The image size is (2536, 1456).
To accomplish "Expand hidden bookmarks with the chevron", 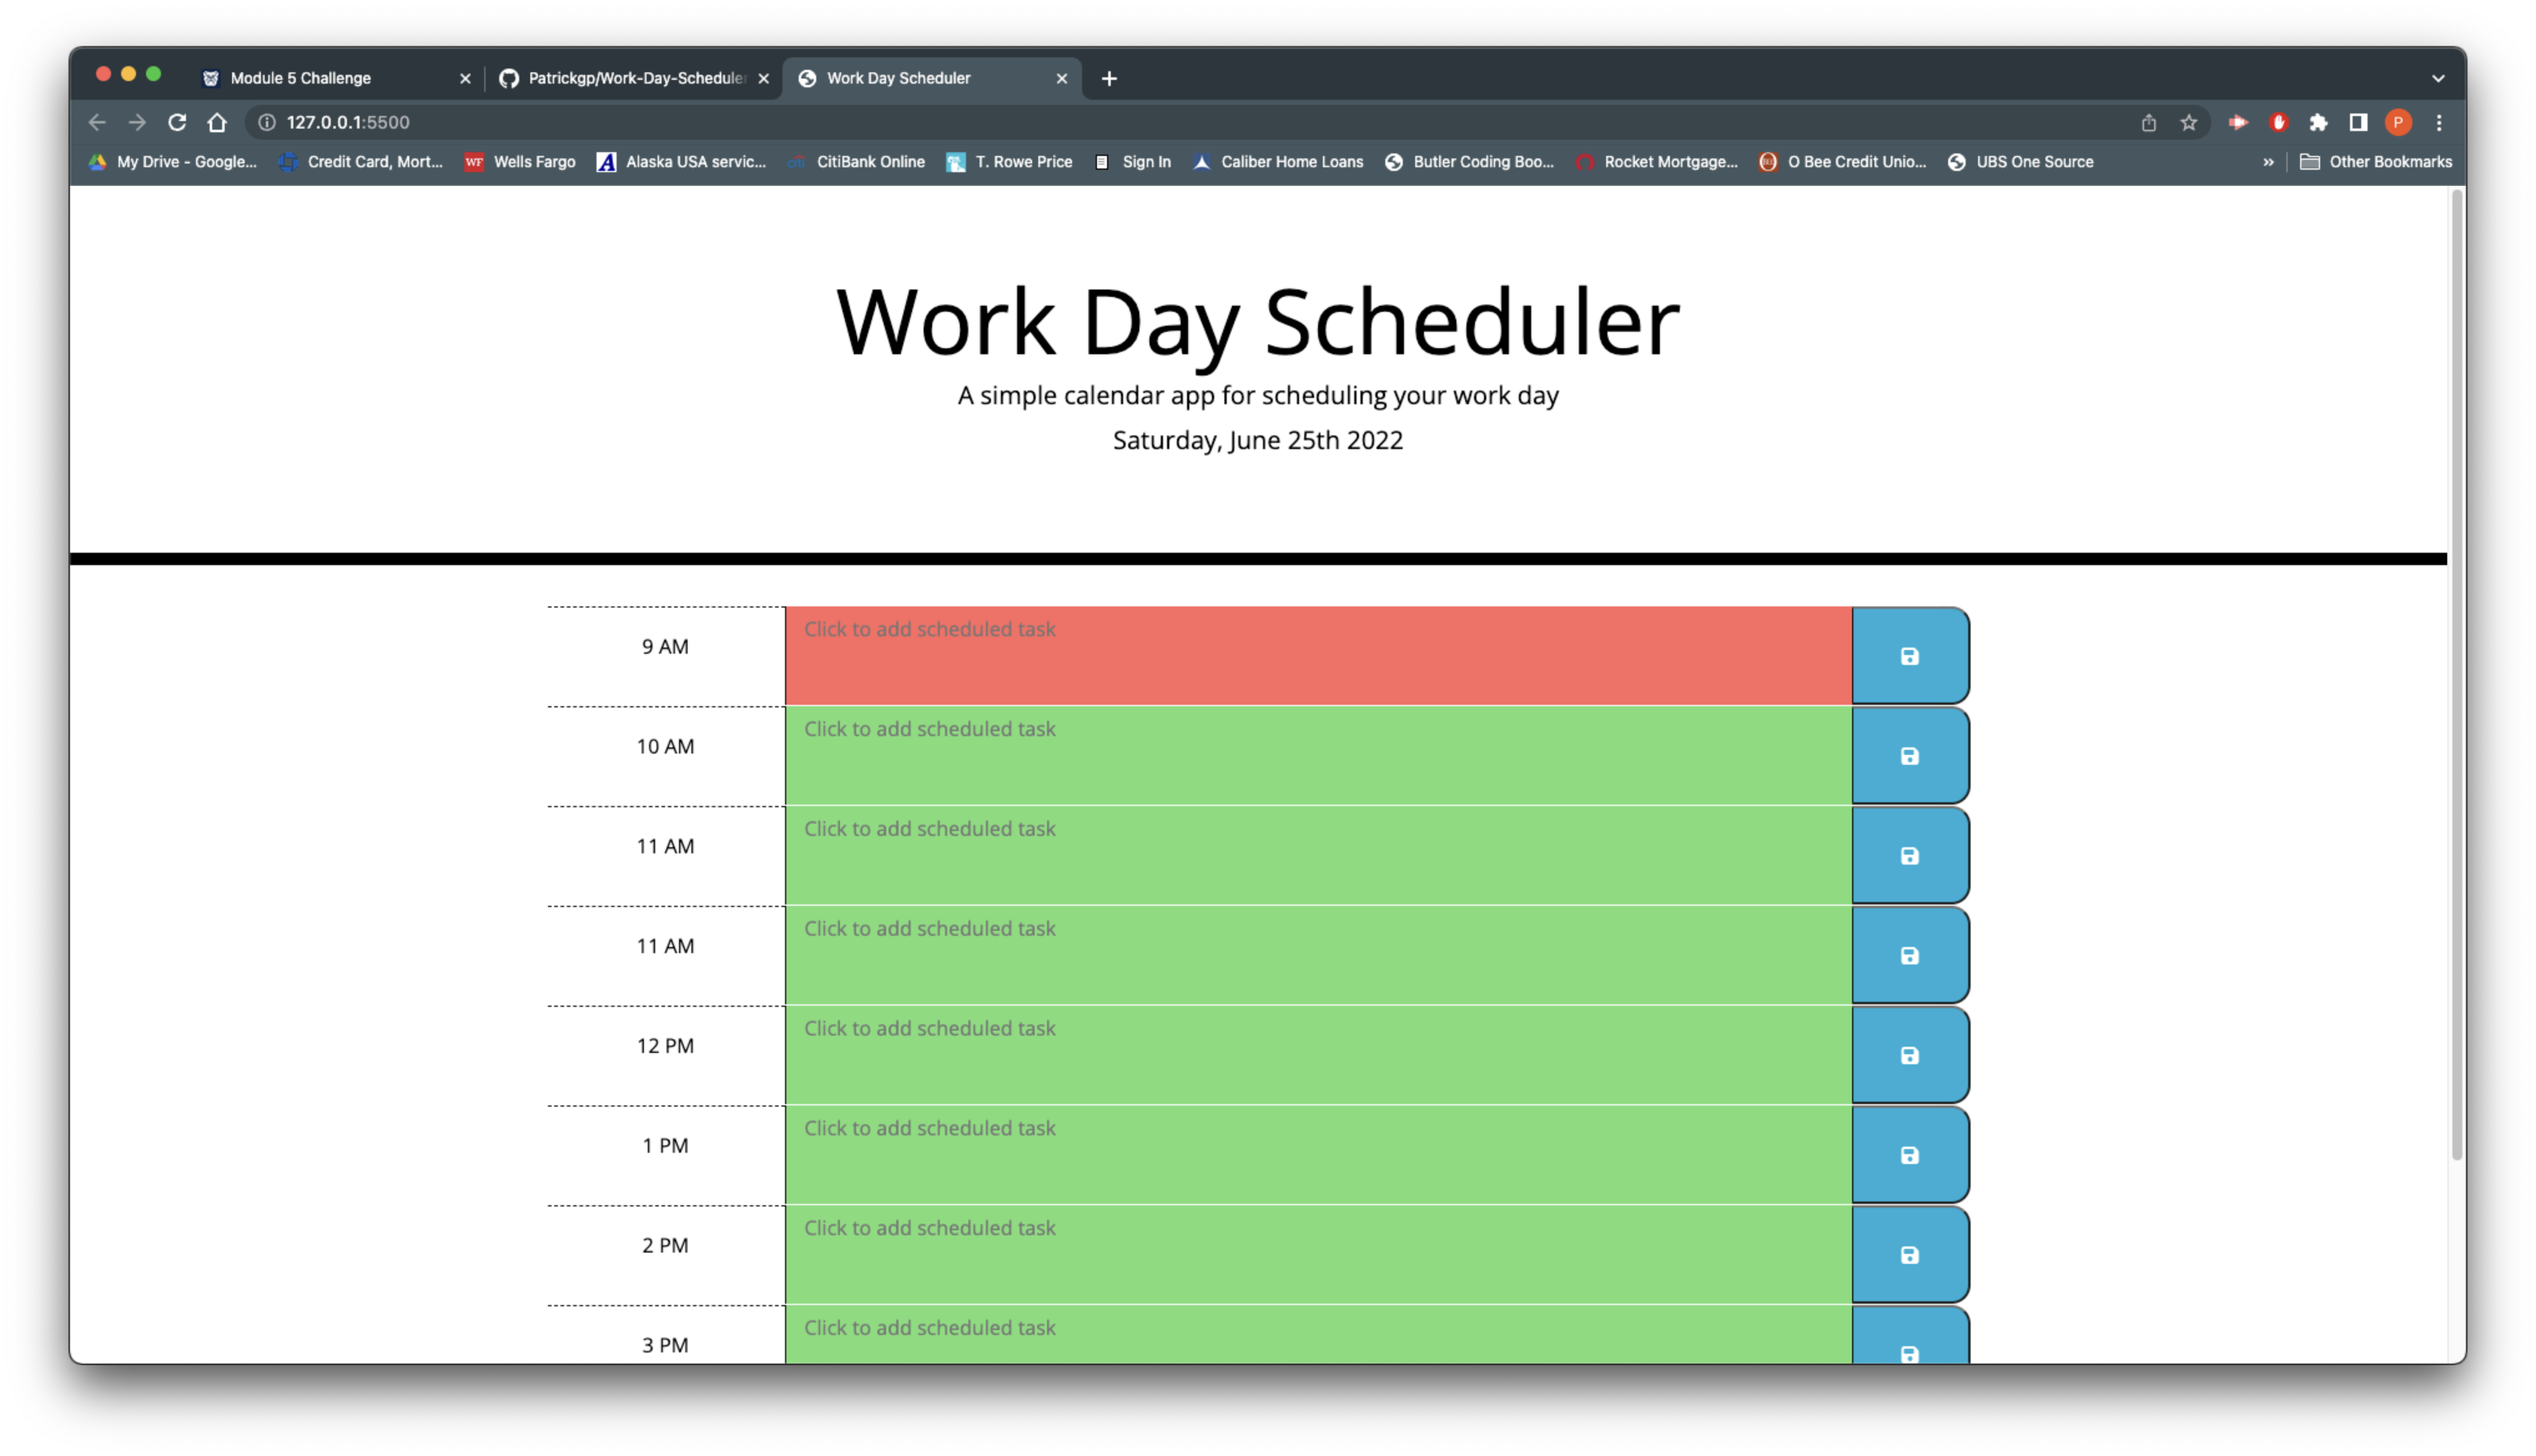I will [x=2269, y=161].
